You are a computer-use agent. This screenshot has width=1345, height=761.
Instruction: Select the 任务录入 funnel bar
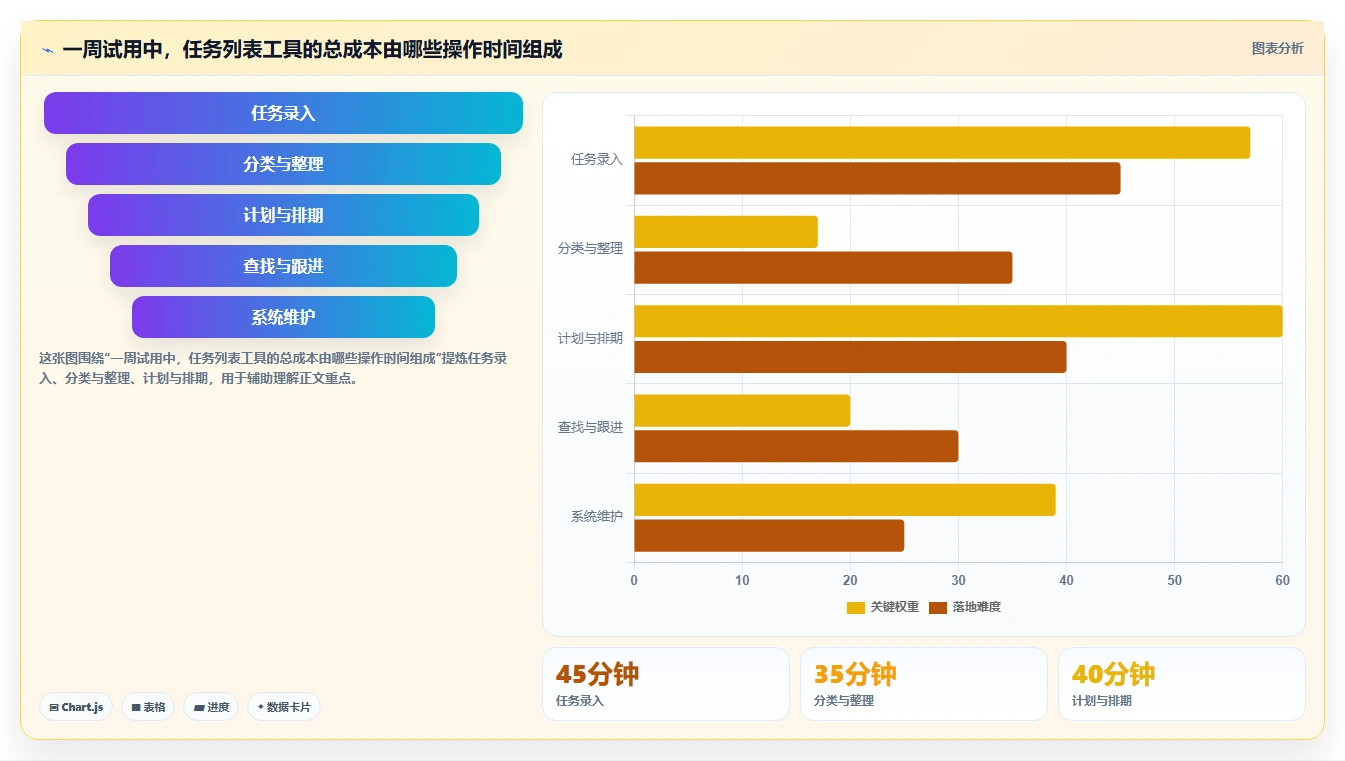pos(283,113)
